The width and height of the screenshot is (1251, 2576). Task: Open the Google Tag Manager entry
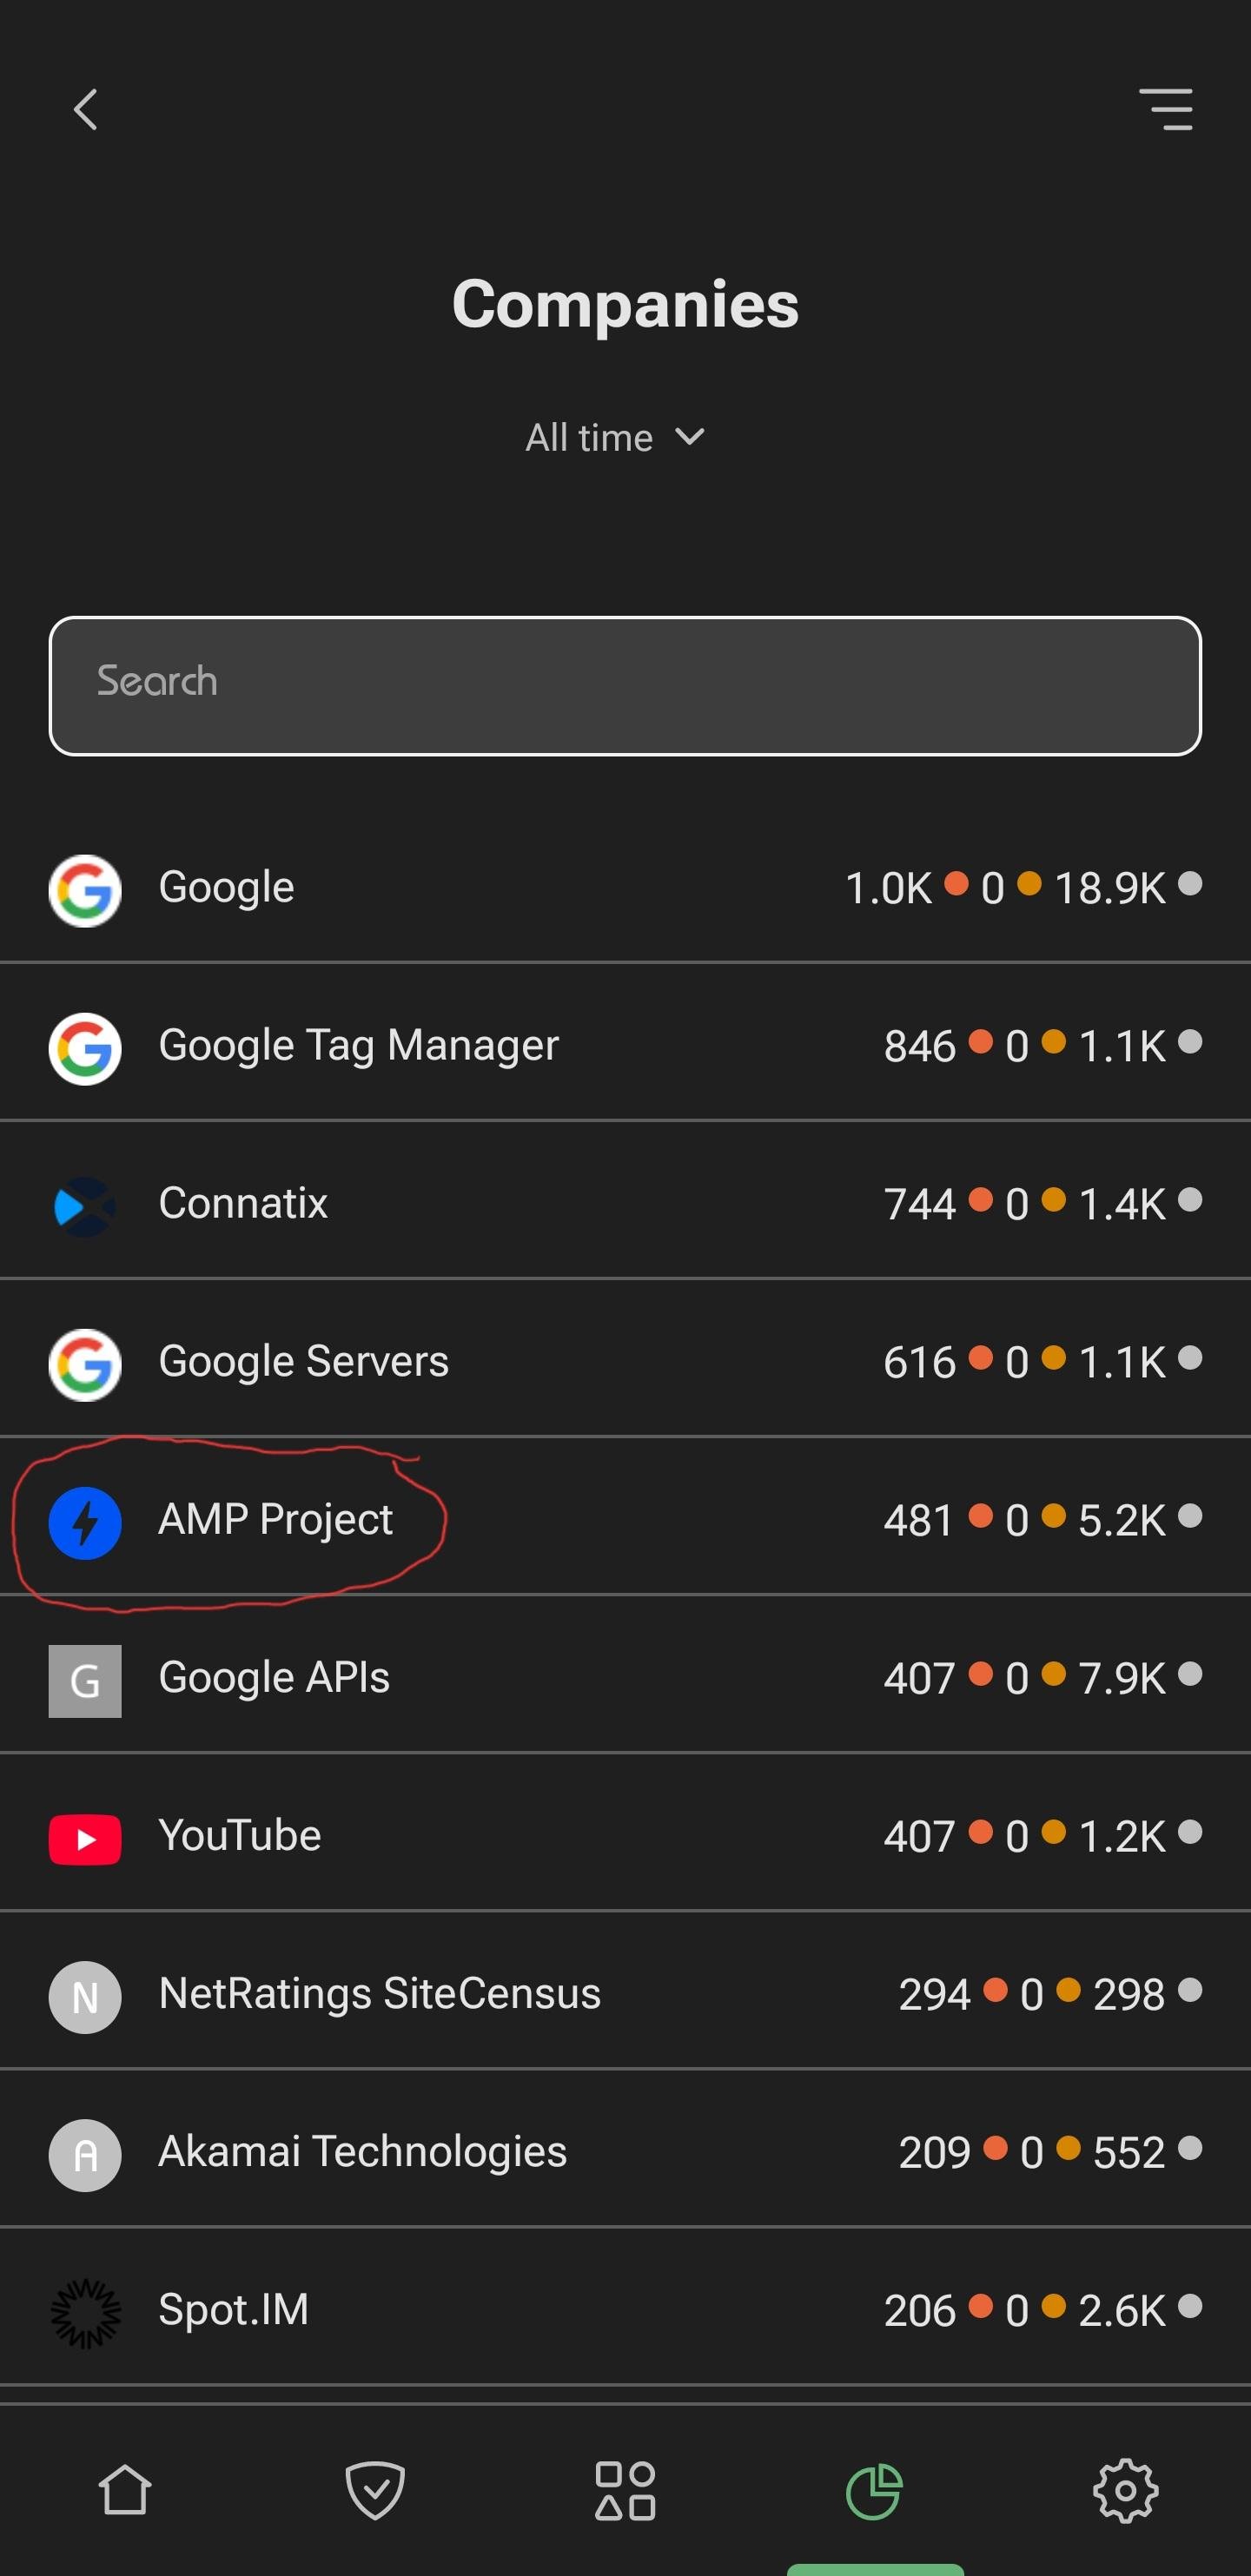[x=625, y=1046]
